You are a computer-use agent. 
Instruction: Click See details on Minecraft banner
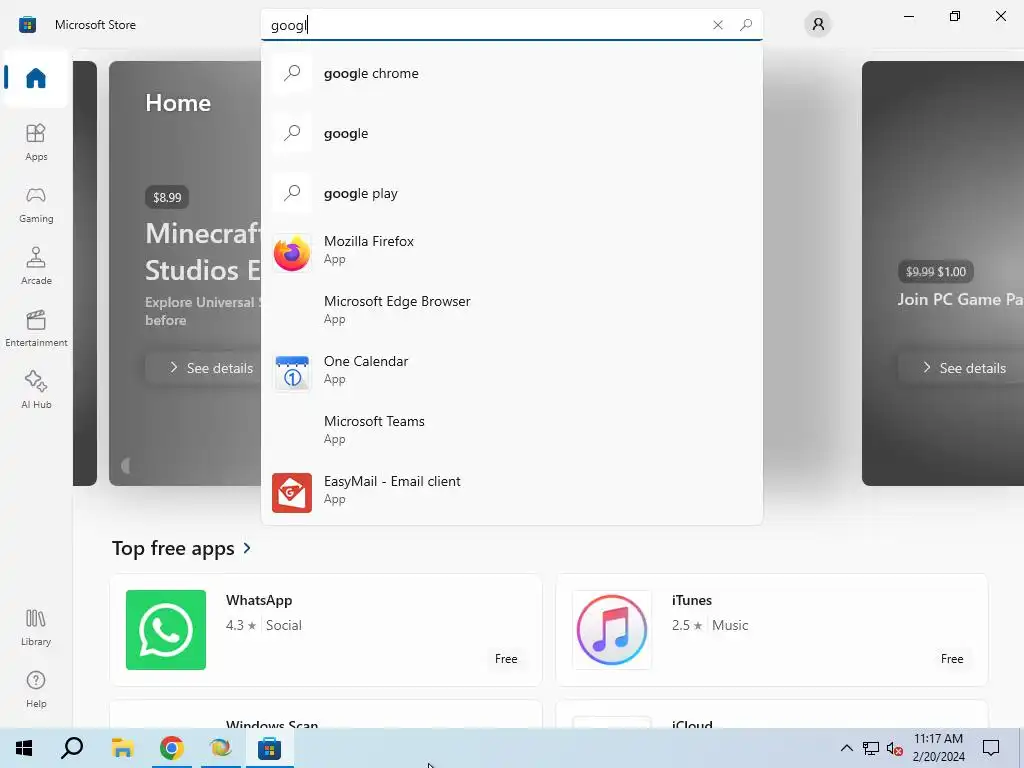204,368
